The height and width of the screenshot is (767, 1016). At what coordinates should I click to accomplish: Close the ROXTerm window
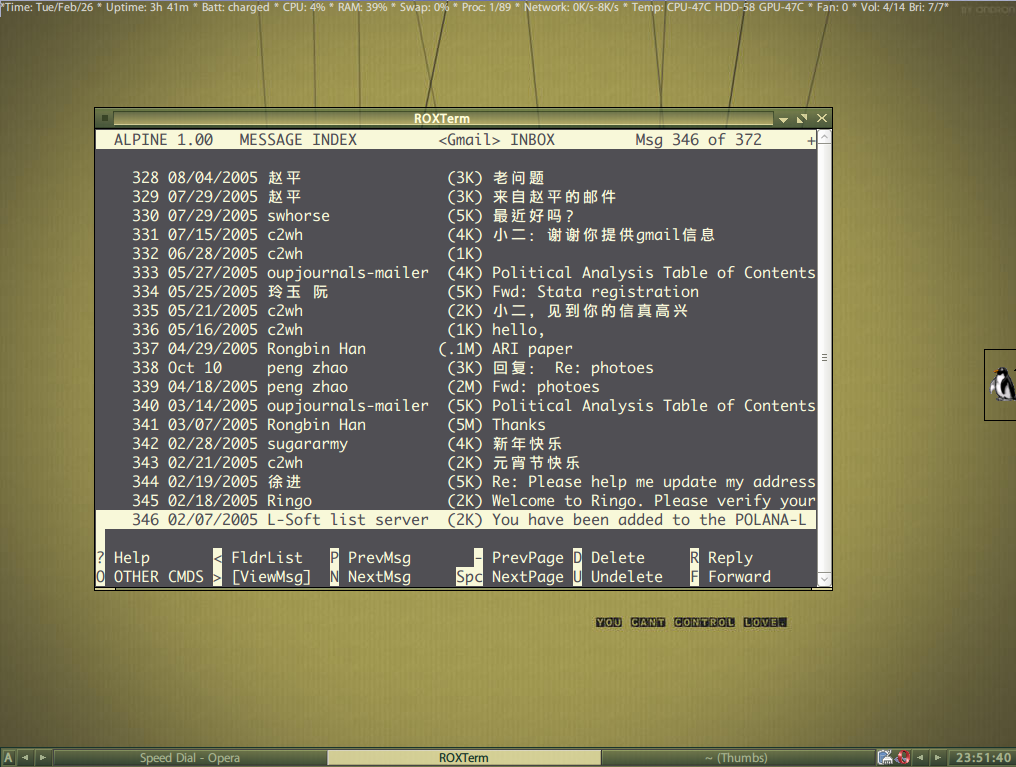822,118
